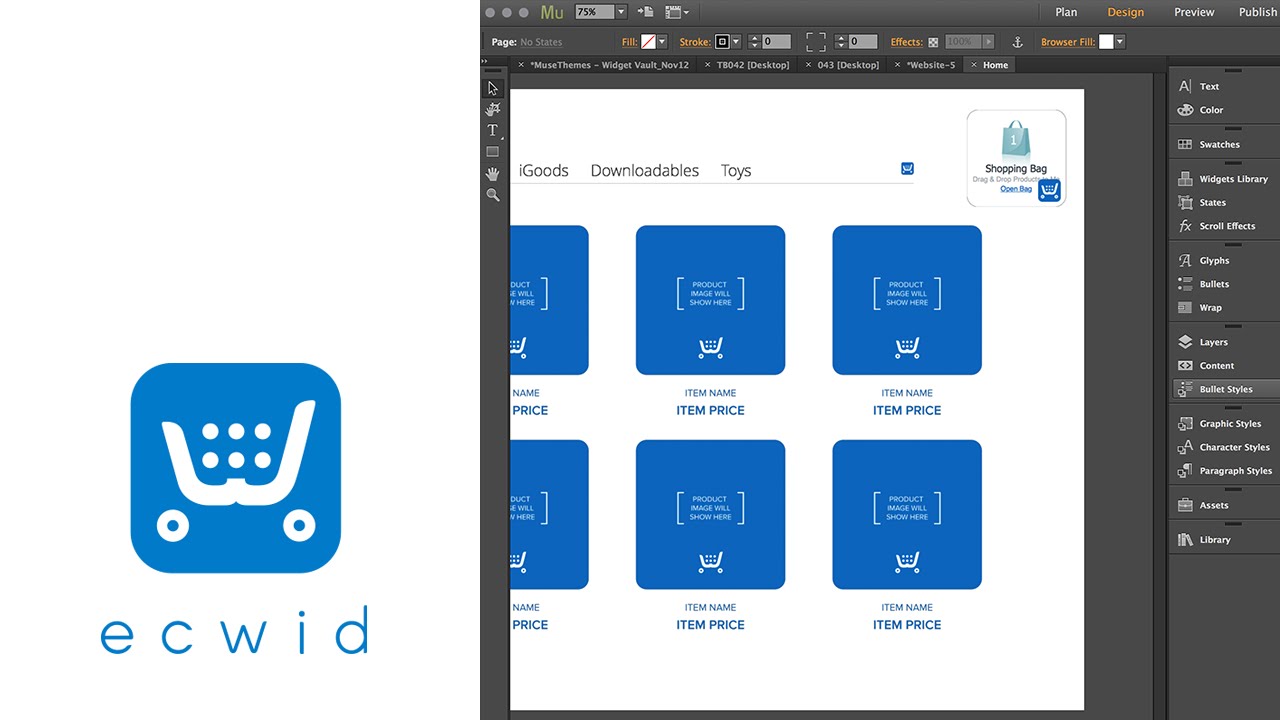The height and width of the screenshot is (720, 1280).
Task: Open the zoom level 75% dropdown
Action: [621, 12]
